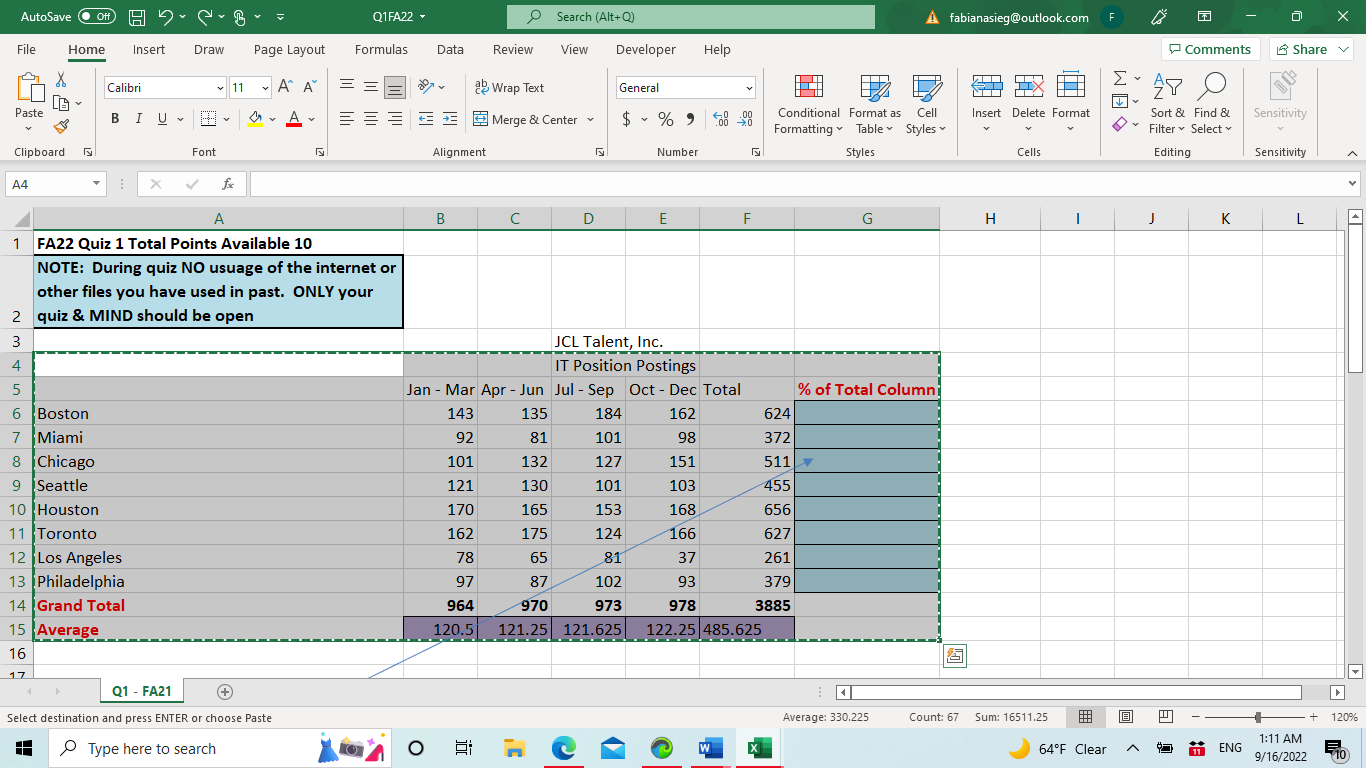This screenshot has width=1366, height=768.
Task: Click the Find & Select button
Action: [x=1211, y=104]
